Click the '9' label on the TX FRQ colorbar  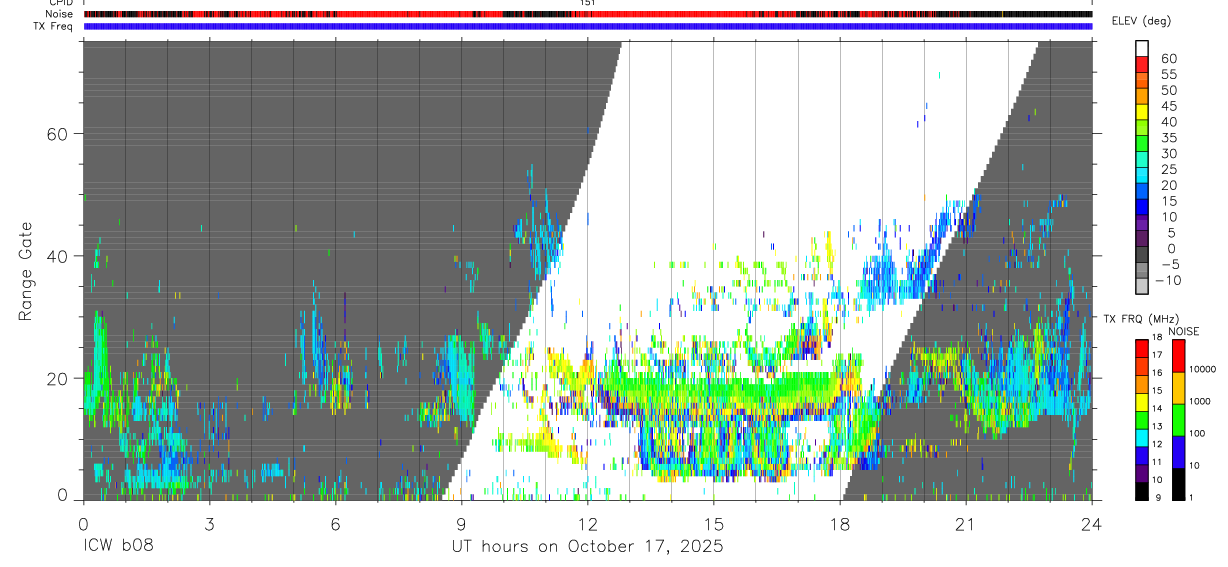coord(1159,497)
